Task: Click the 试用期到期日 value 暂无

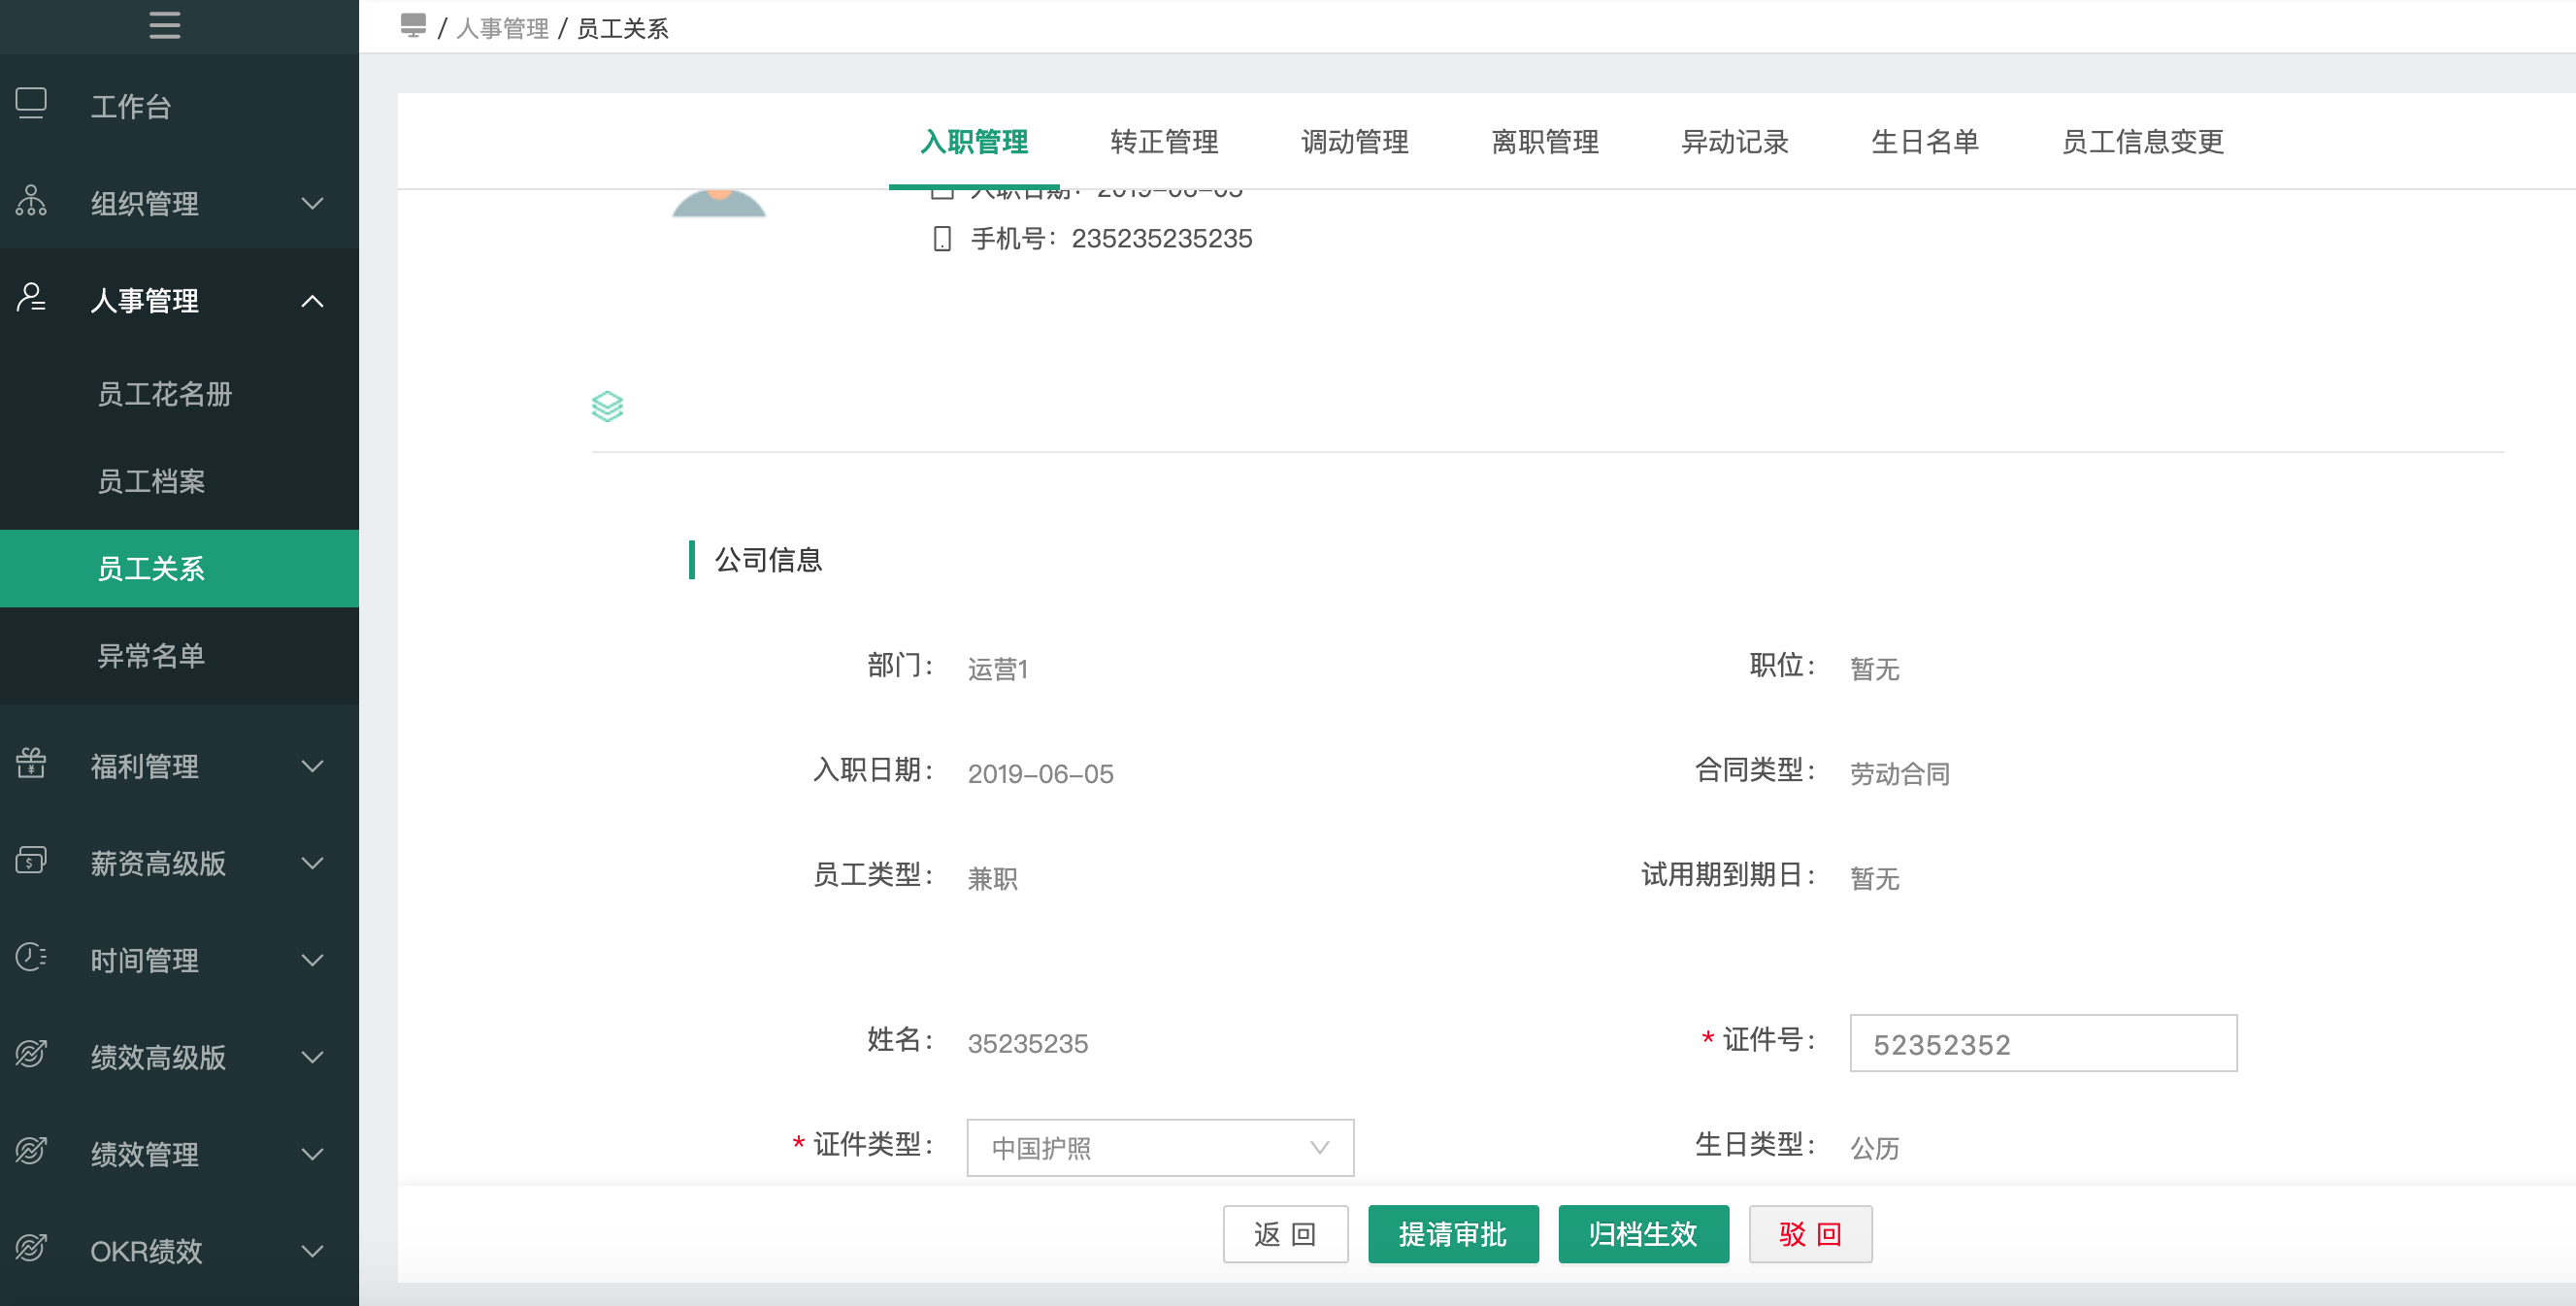Action: click(x=1874, y=879)
